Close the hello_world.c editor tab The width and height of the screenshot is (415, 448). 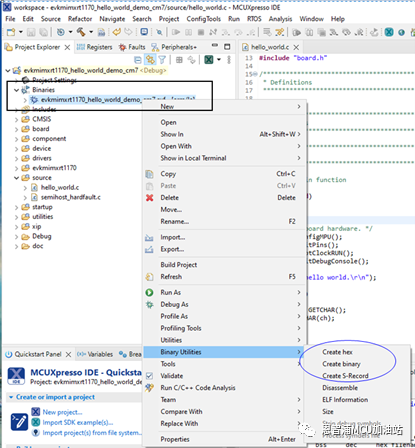[x=296, y=47]
